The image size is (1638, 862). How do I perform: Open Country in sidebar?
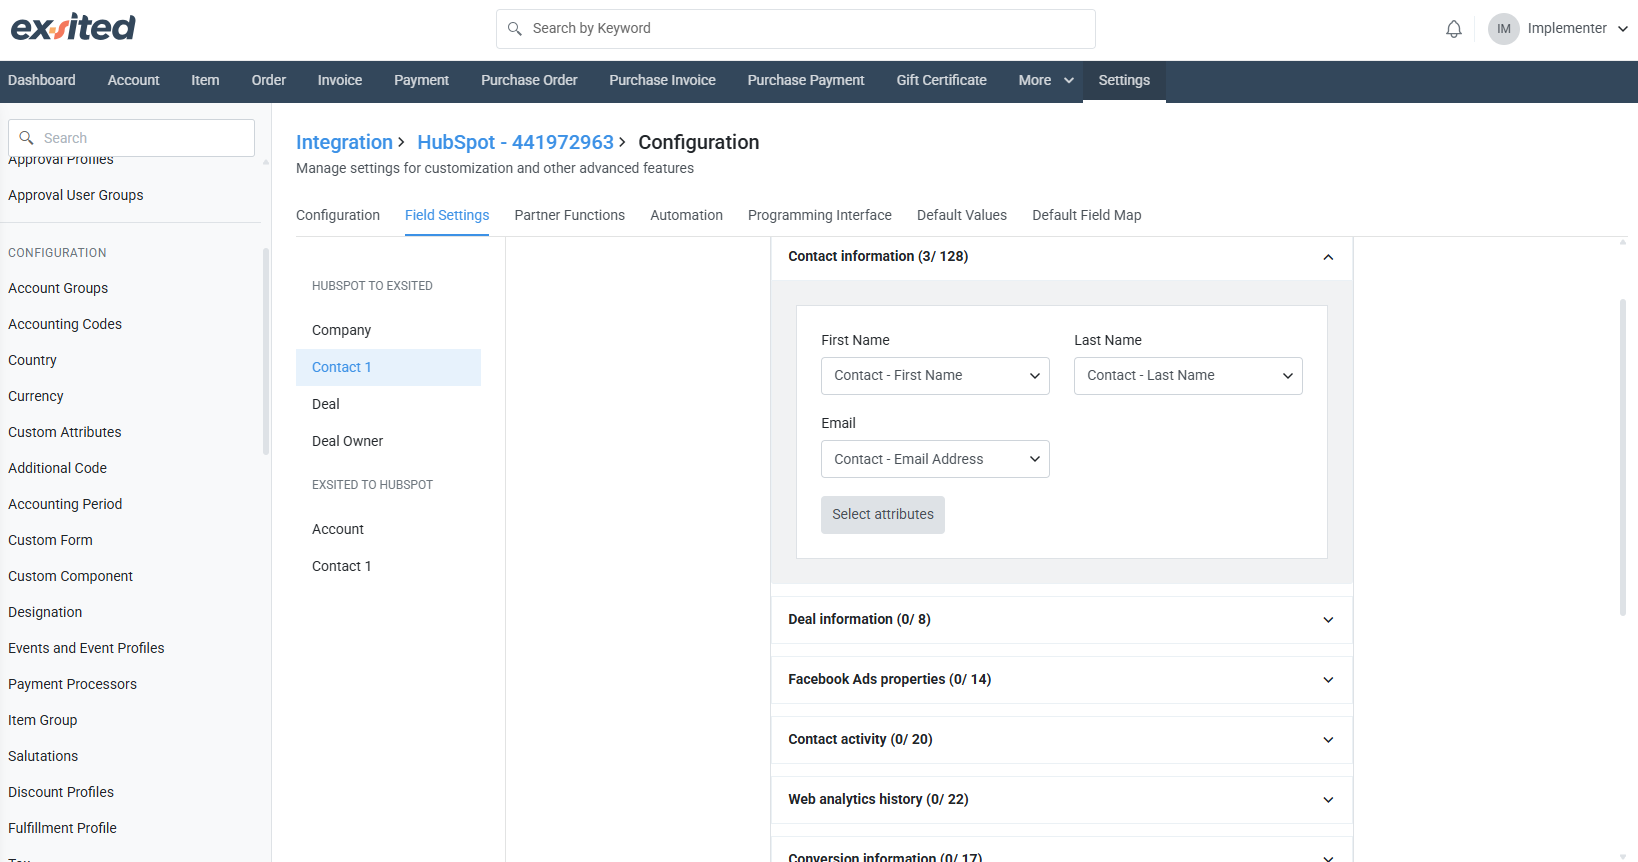coord(32,360)
